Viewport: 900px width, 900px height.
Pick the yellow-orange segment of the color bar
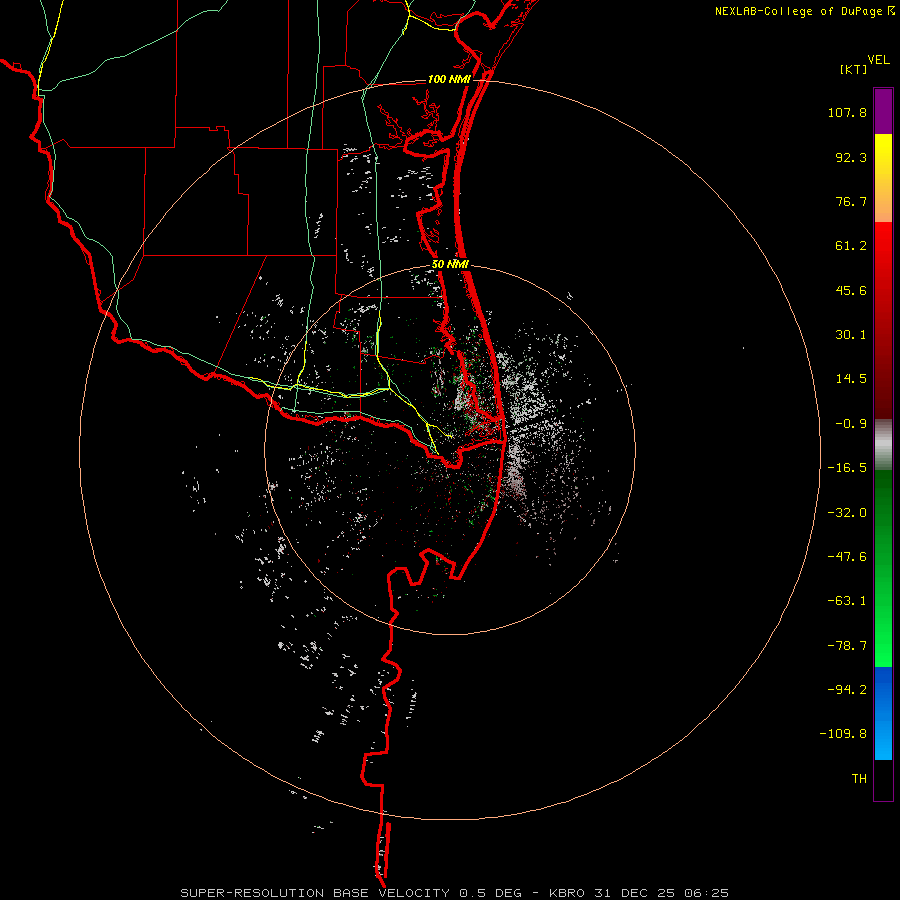click(x=883, y=178)
